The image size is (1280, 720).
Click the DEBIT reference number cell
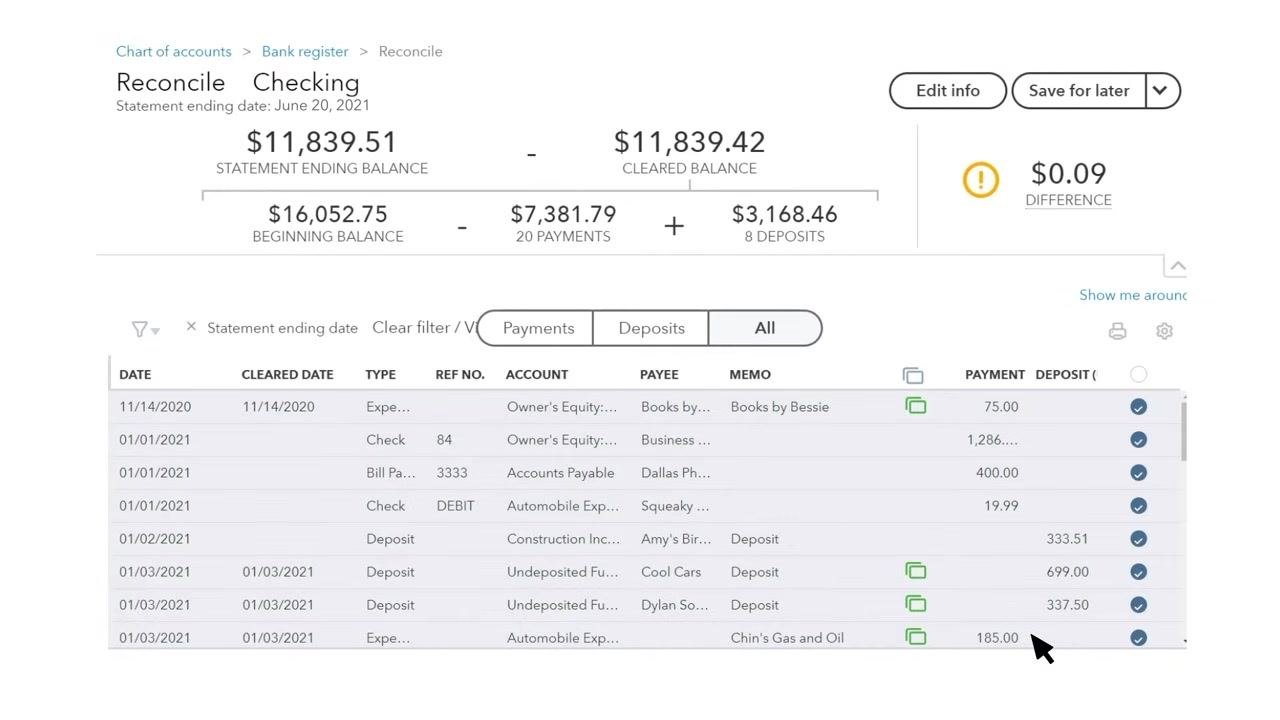(x=455, y=506)
